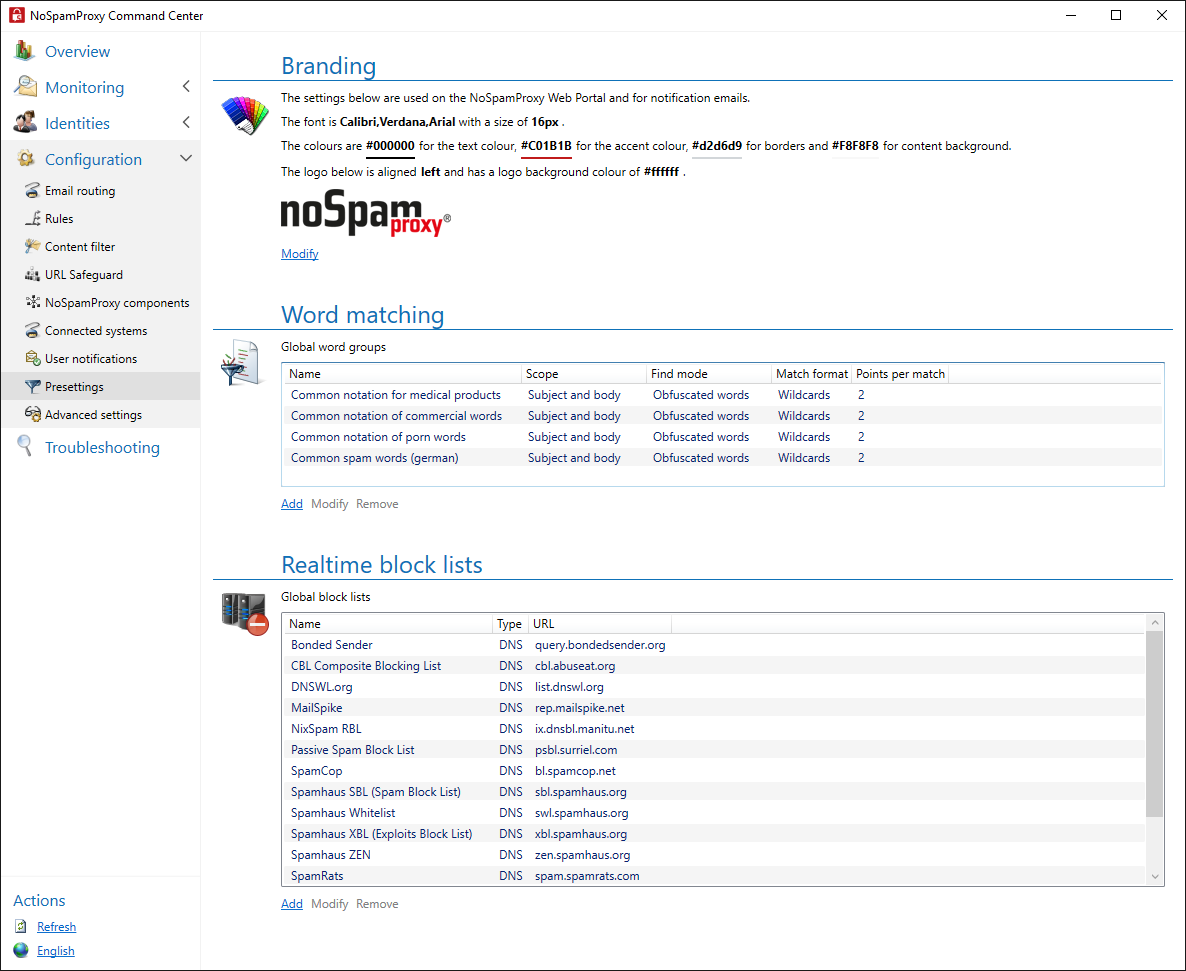Click block lists URL column header

[600, 624]
